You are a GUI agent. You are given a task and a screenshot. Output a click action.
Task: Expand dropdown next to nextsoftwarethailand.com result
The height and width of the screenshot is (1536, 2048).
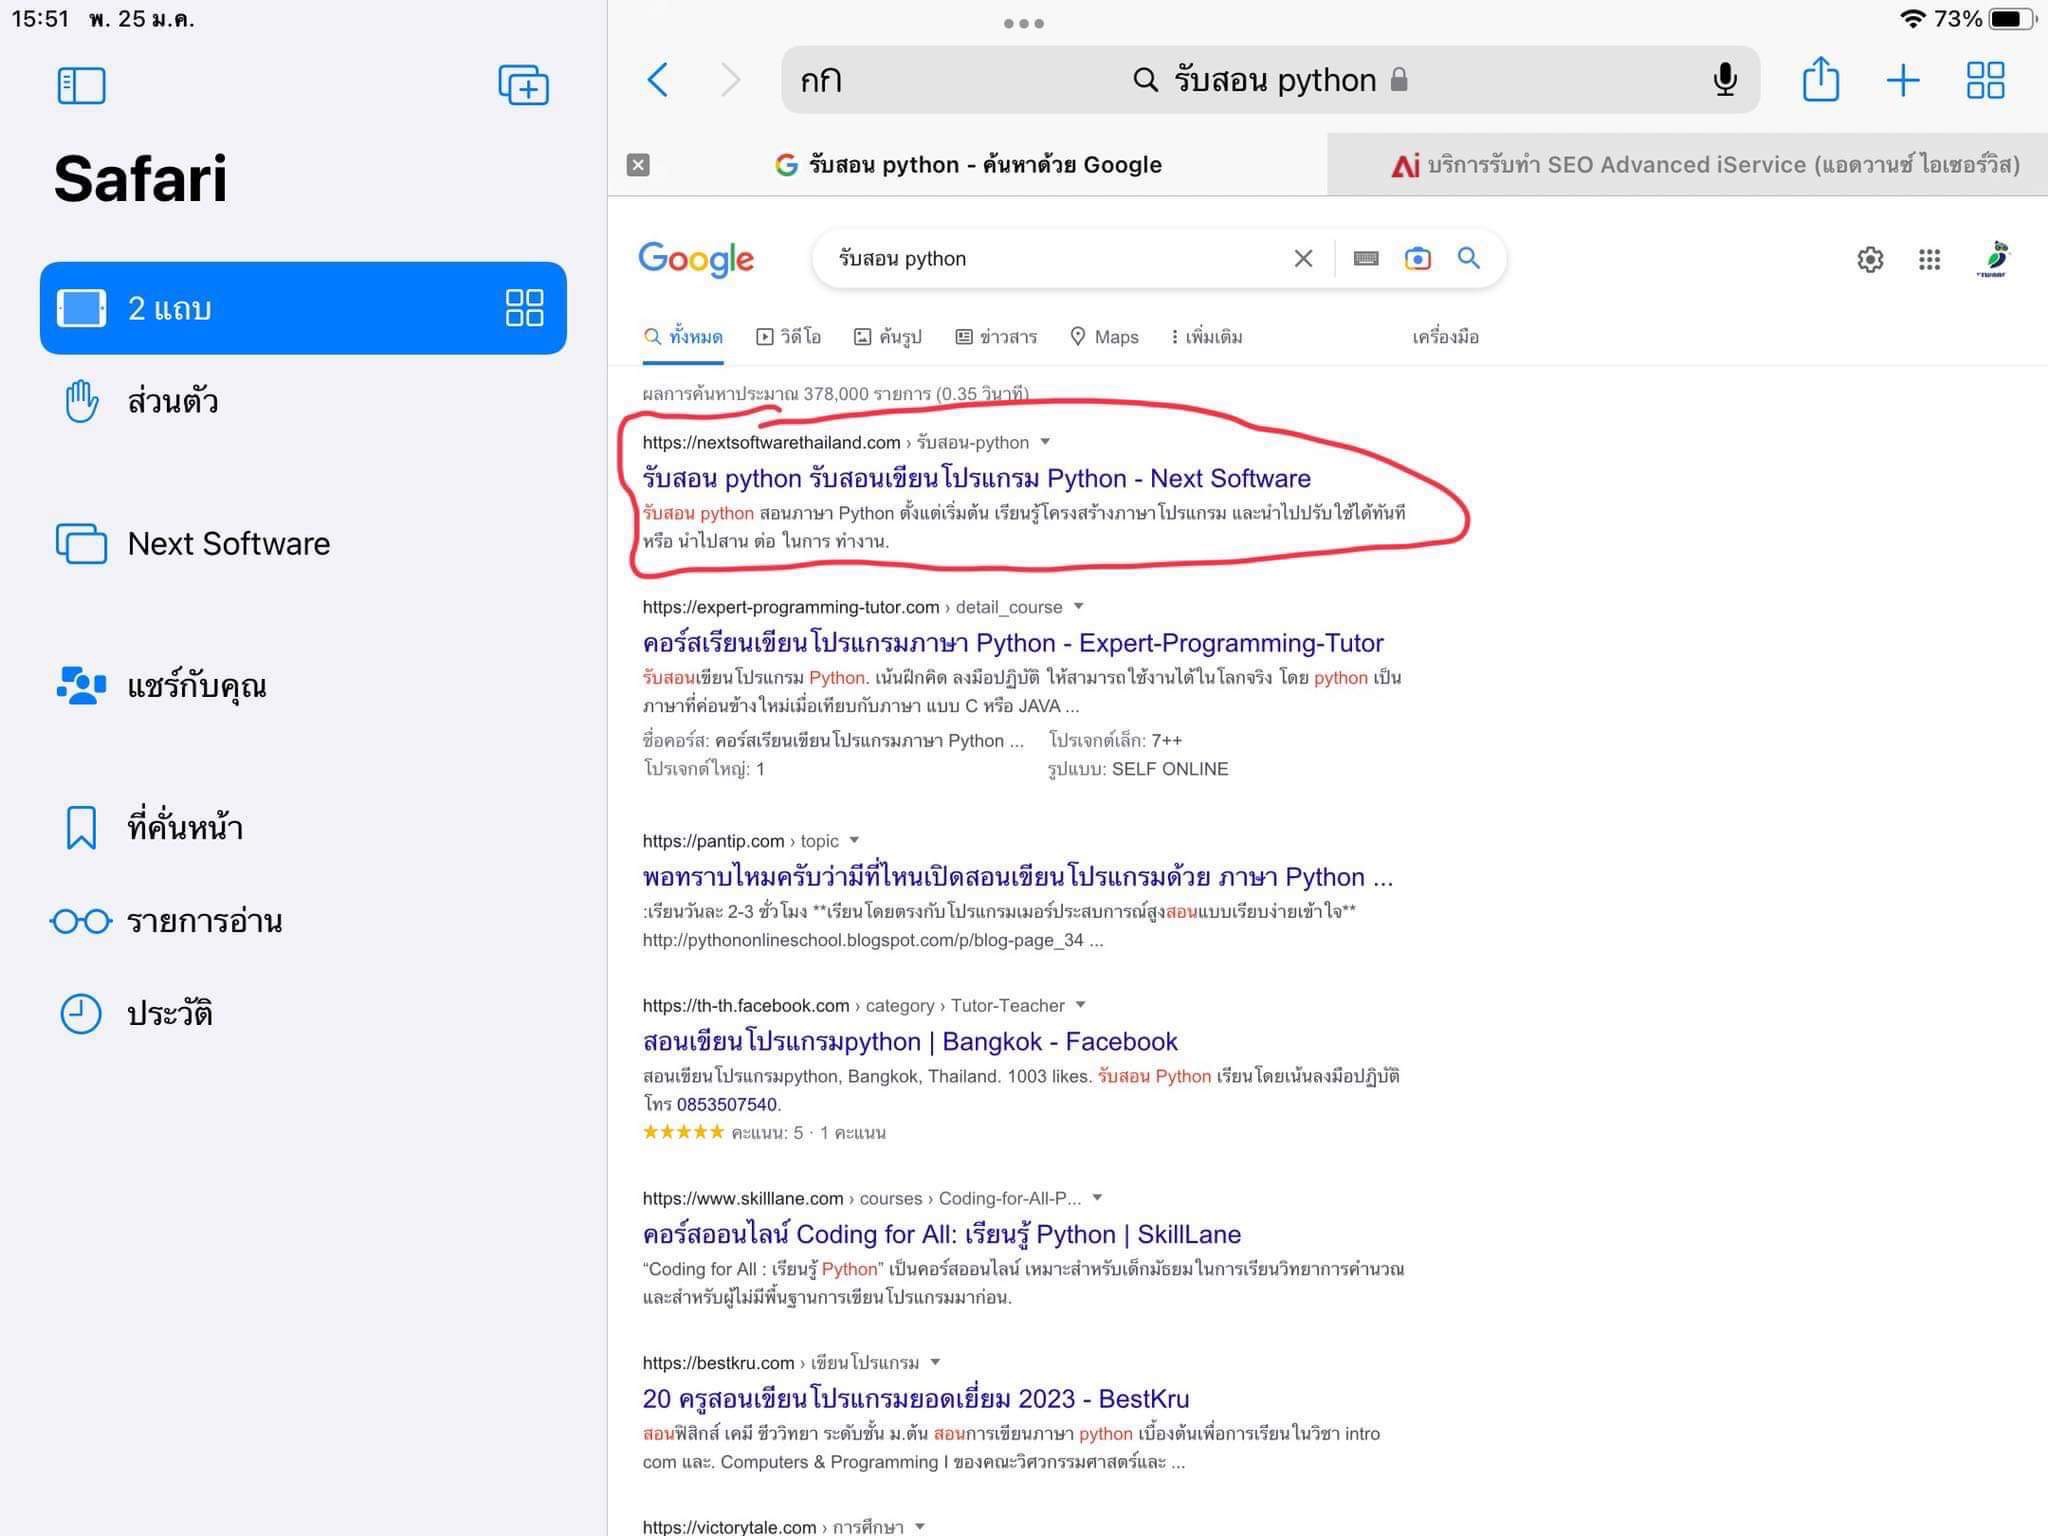1046,442
